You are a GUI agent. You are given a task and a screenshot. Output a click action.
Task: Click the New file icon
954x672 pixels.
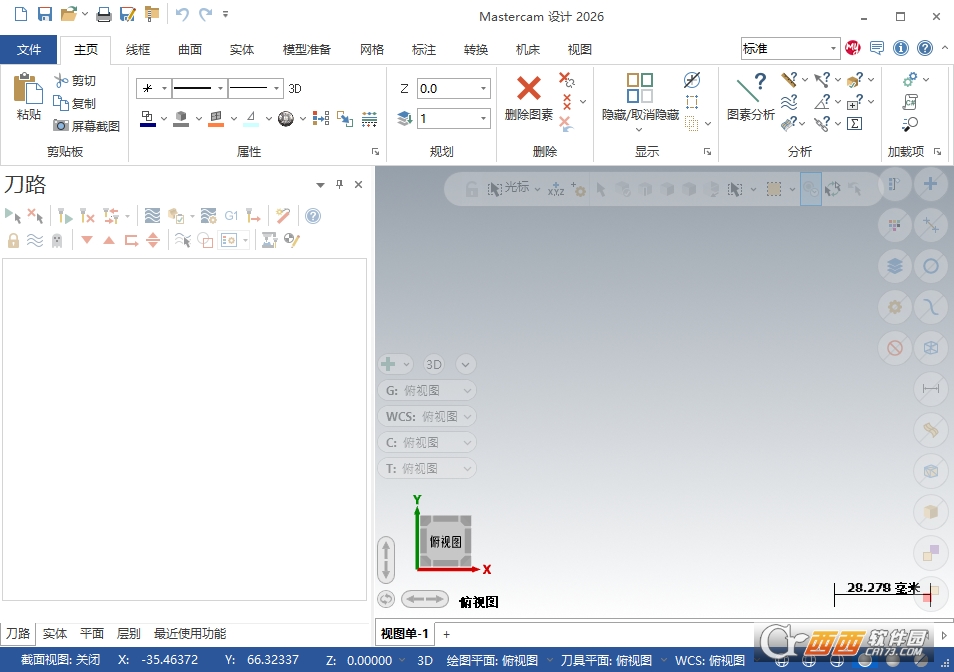coord(21,14)
